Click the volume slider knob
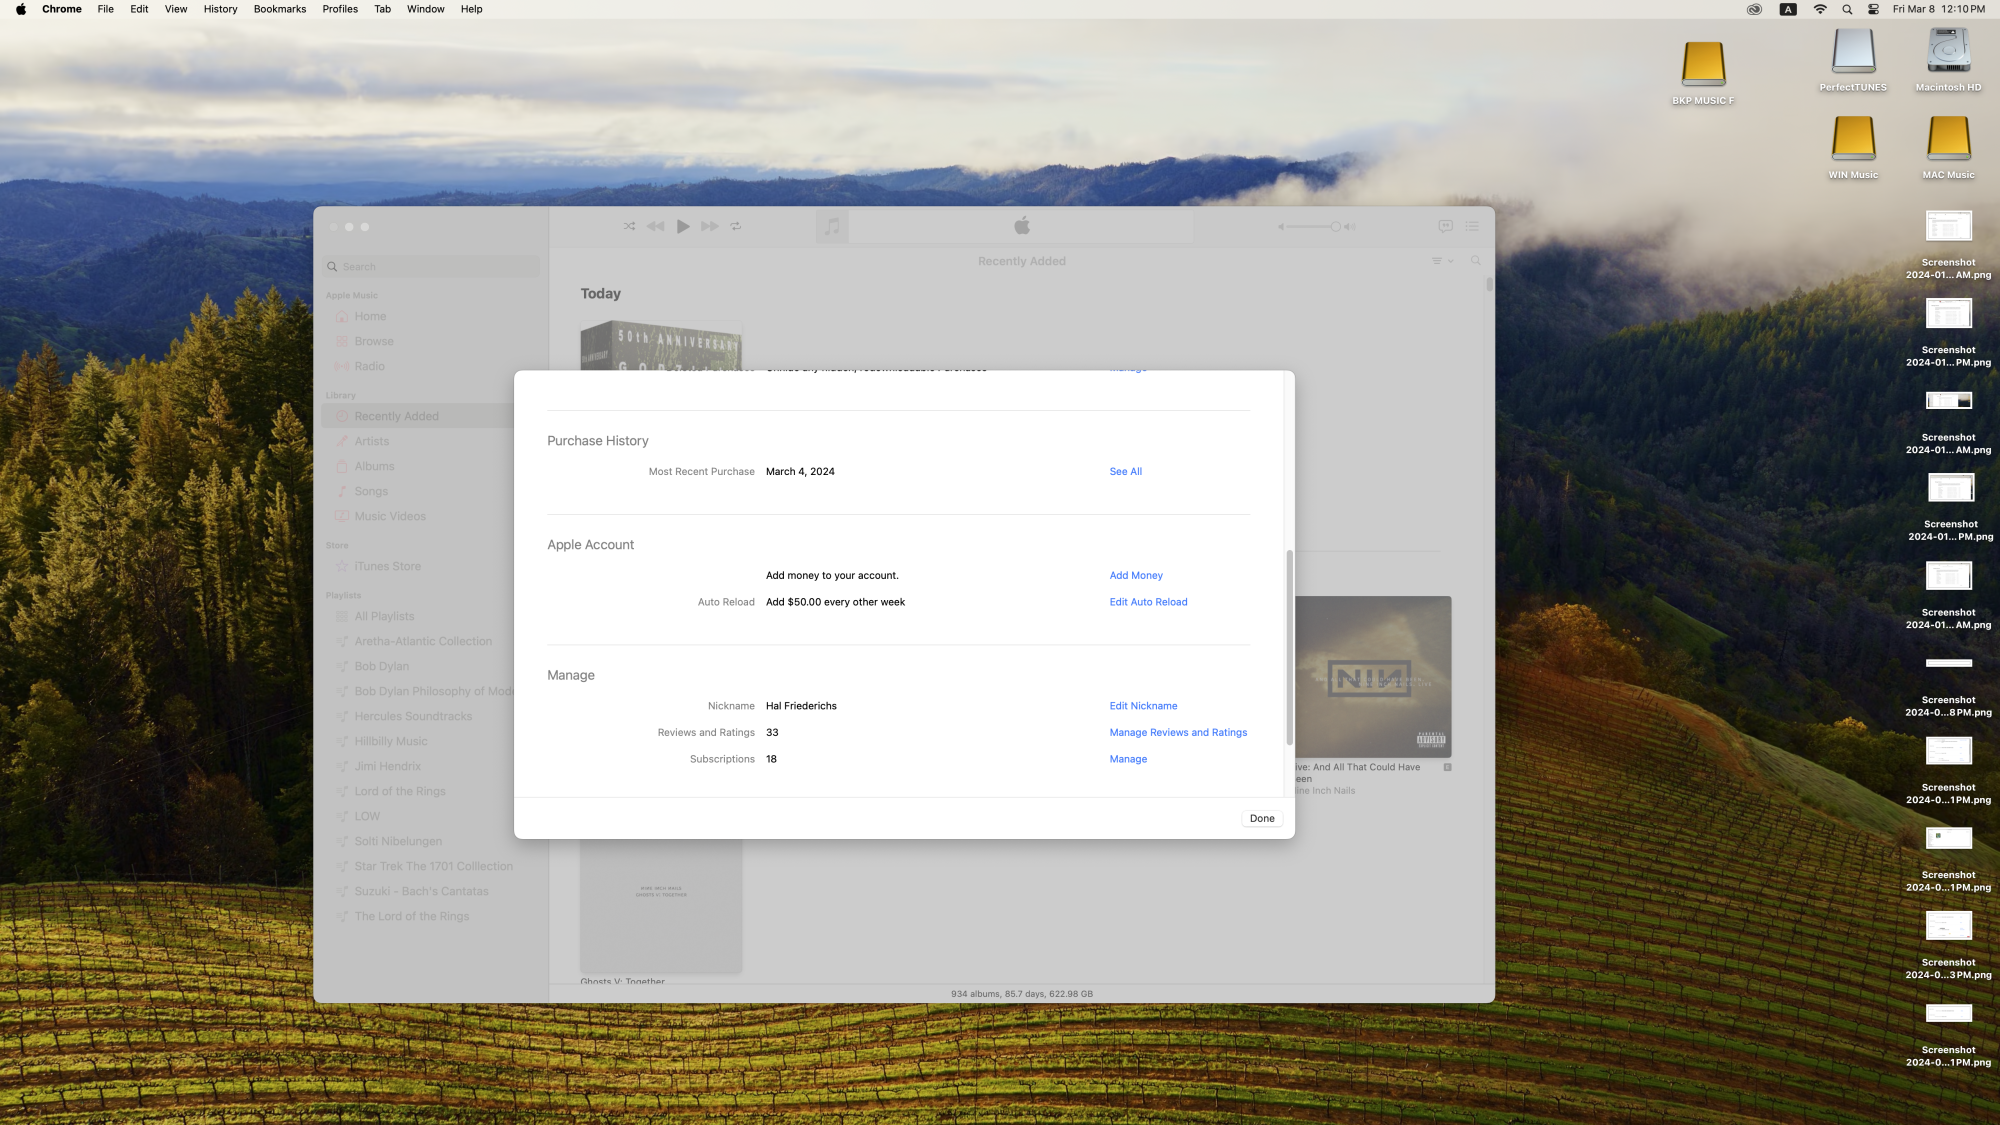Image resolution: width=2000 pixels, height=1125 pixels. coord(1335,227)
